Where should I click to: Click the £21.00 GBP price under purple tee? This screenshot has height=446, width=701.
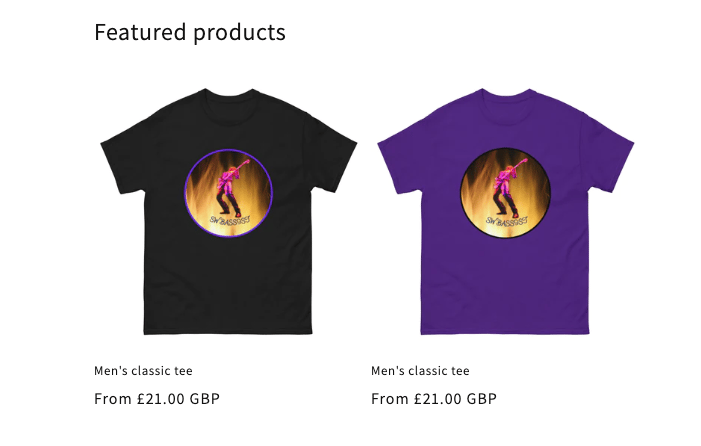[x=456, y=399]
